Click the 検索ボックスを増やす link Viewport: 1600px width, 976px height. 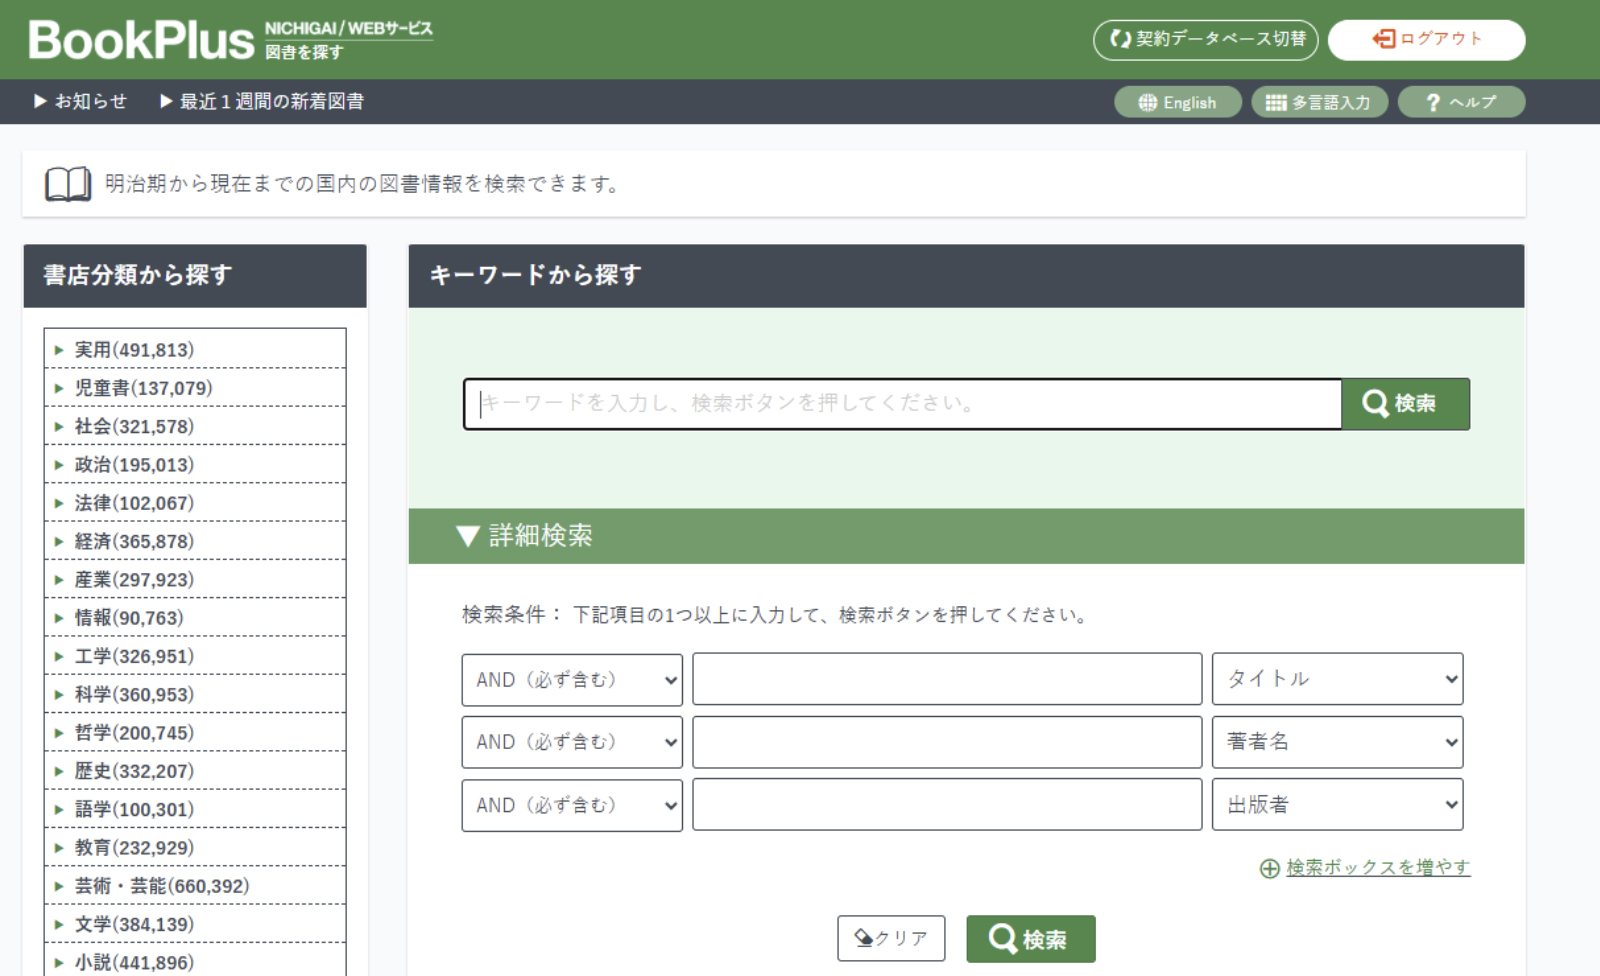(1377, 867)
